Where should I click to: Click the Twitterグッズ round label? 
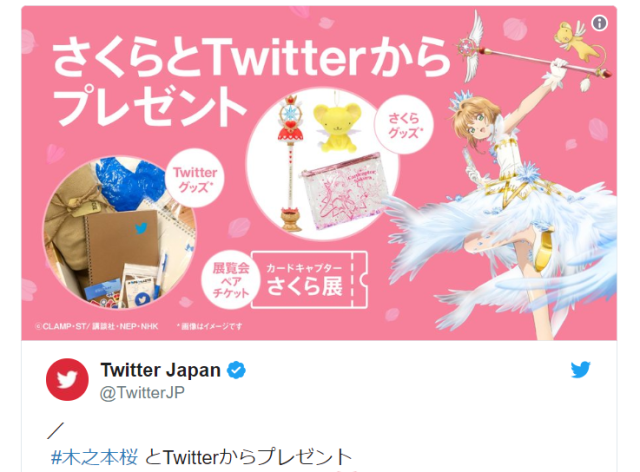(195, 179)
